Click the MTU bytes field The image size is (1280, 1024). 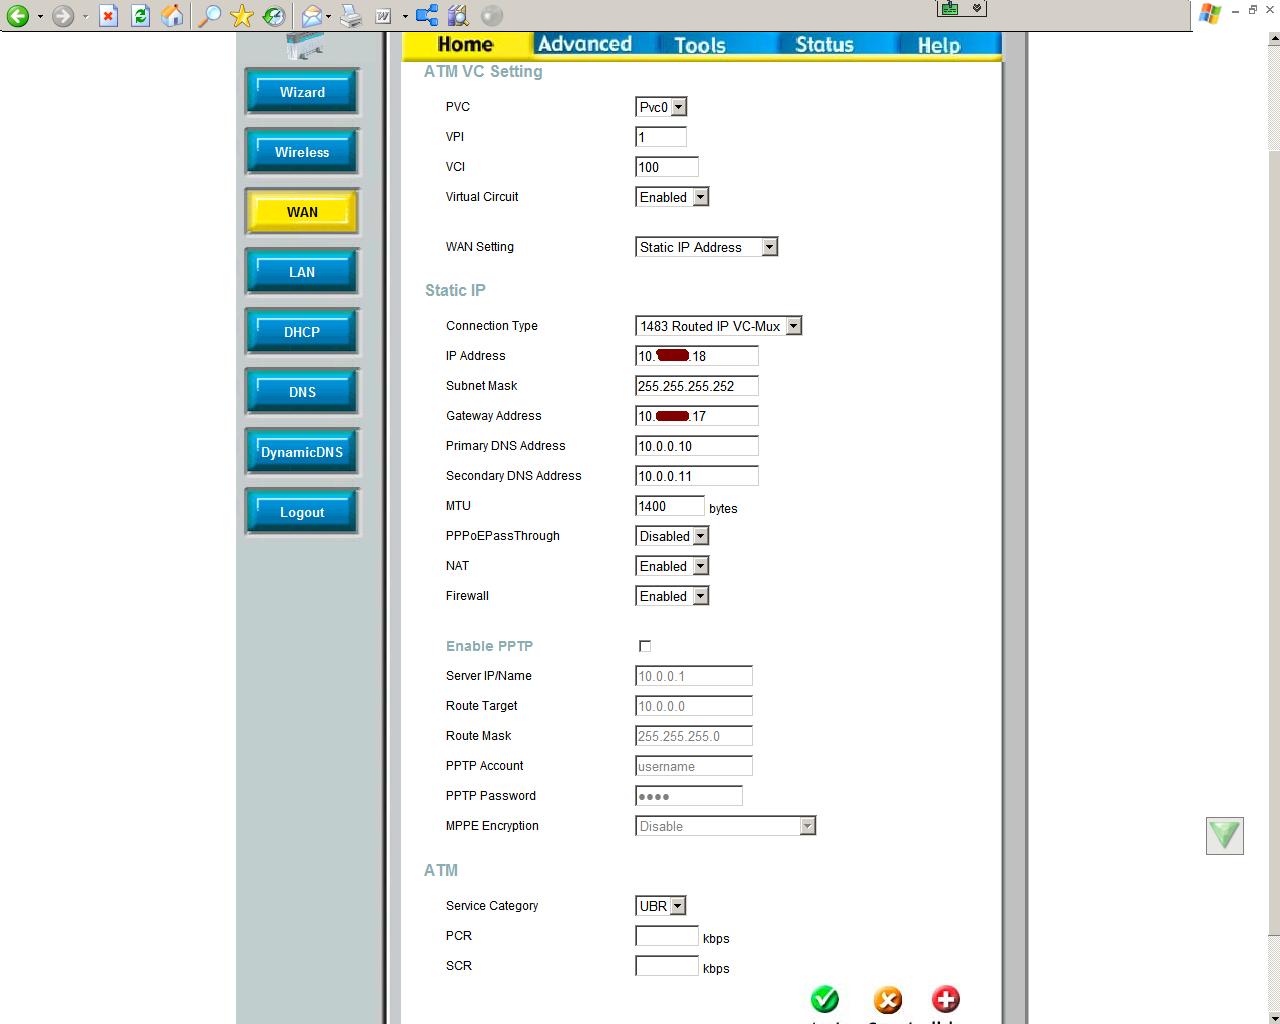click(x=670, y=506)
